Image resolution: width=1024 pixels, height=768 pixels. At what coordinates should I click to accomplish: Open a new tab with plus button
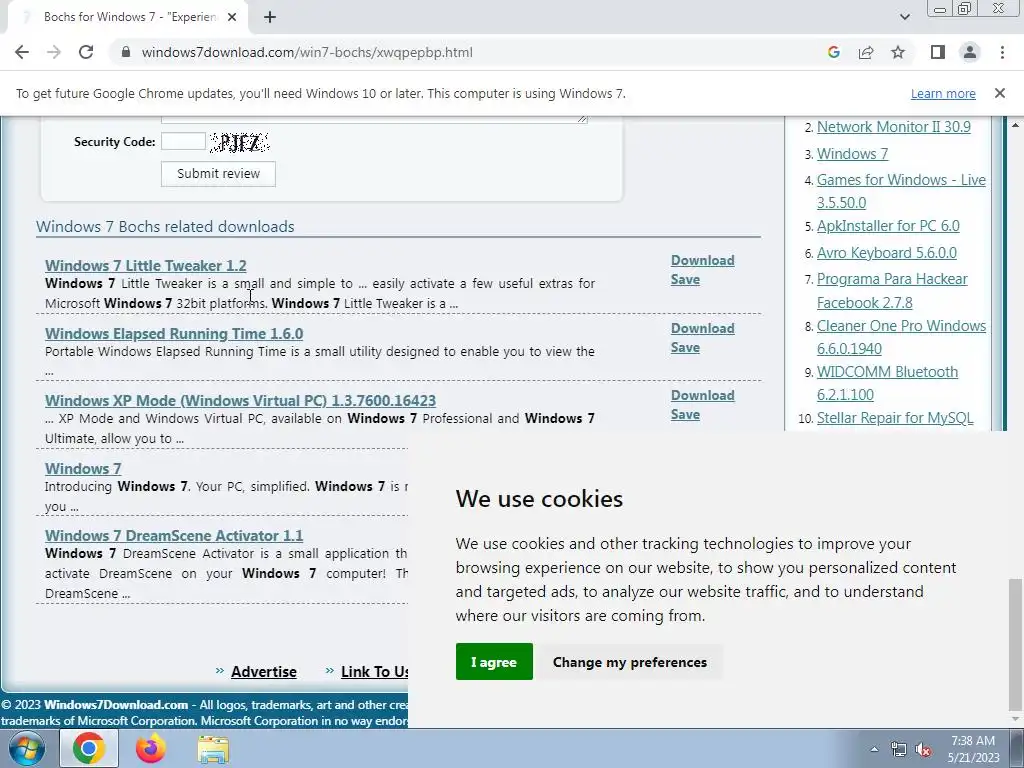point(270,17)
